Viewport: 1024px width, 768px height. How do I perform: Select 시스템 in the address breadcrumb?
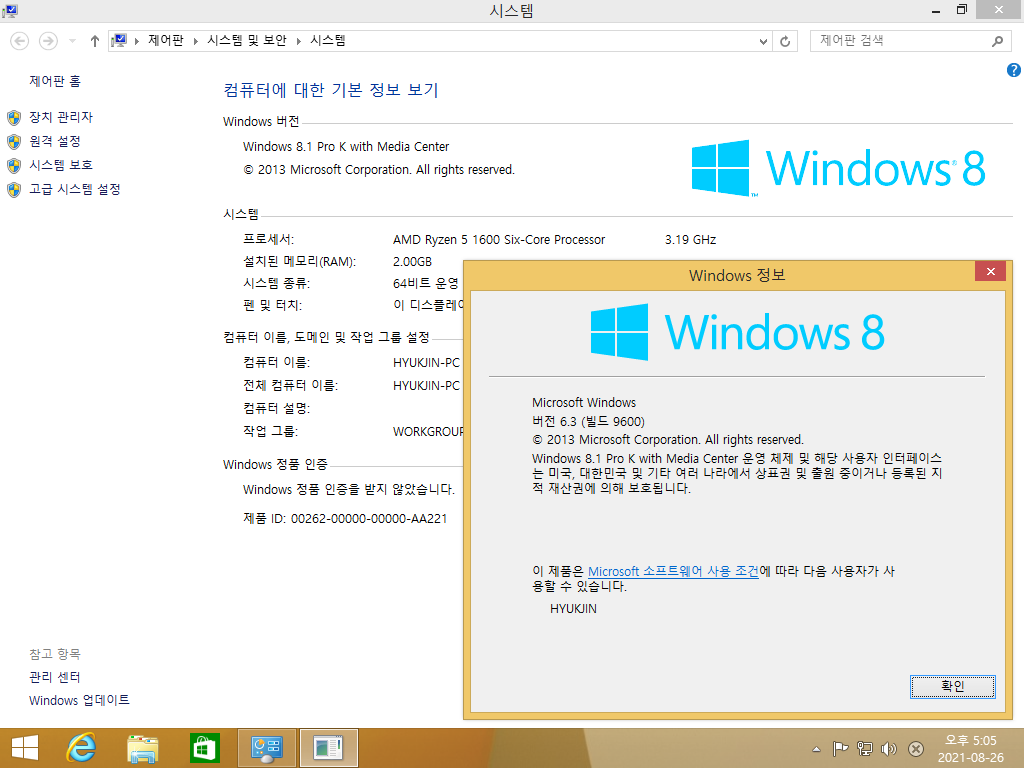328,40
